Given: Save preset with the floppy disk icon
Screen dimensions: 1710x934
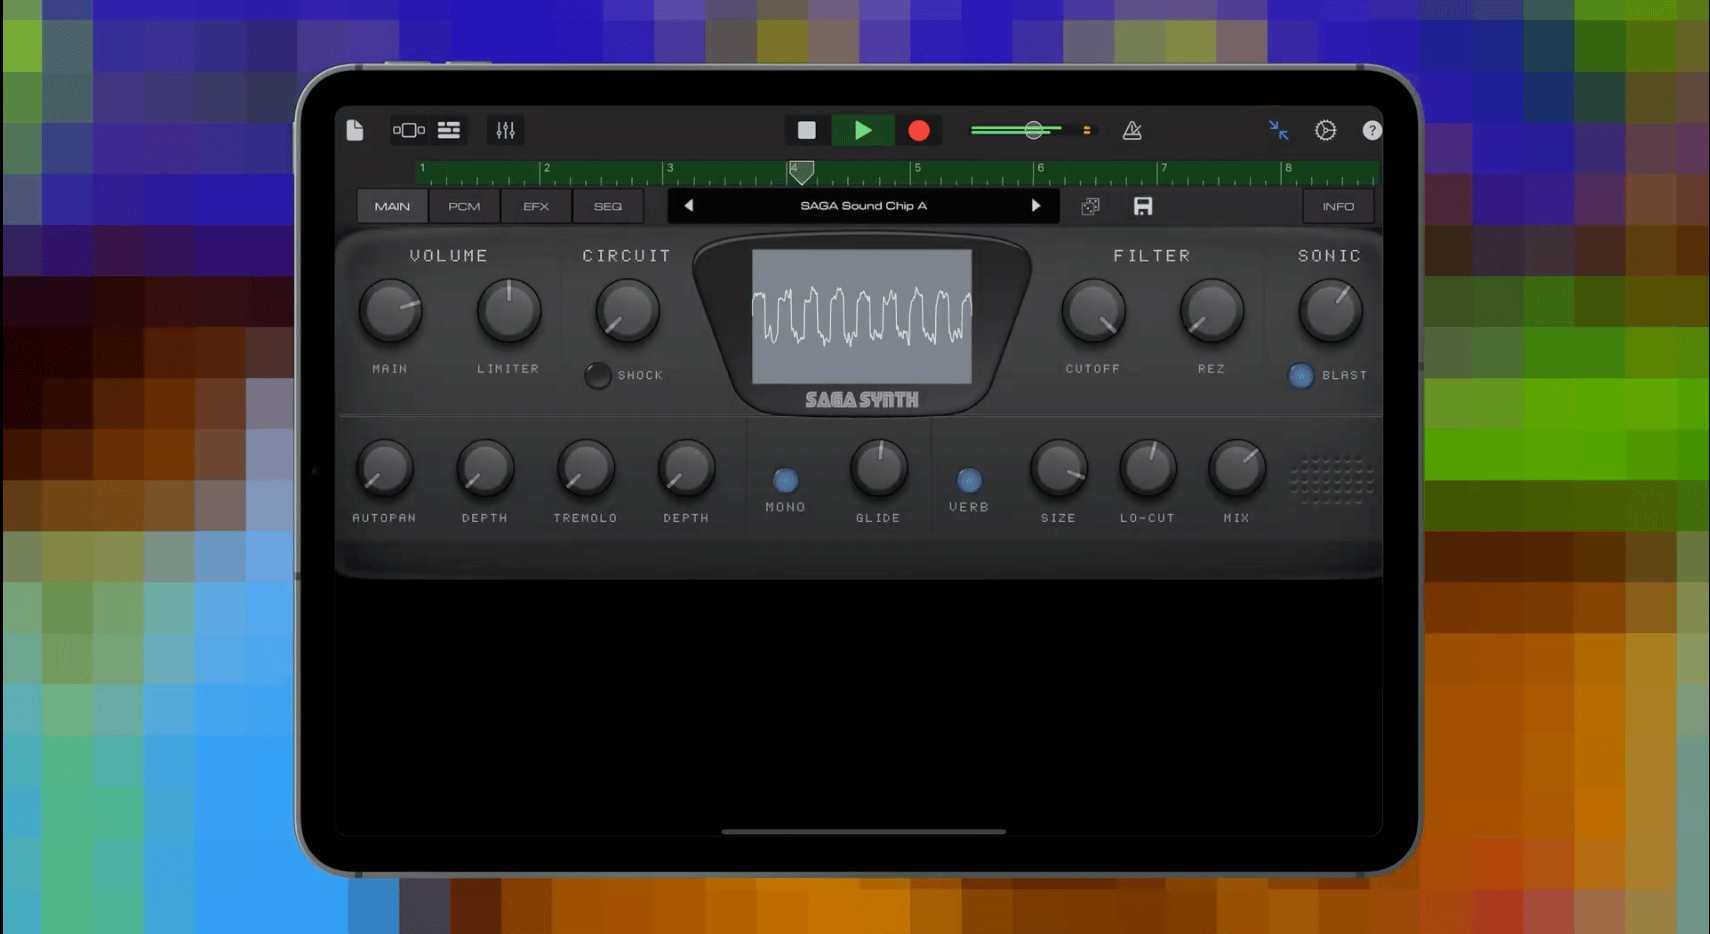Looking at the screenshot, I should 1143,206.
